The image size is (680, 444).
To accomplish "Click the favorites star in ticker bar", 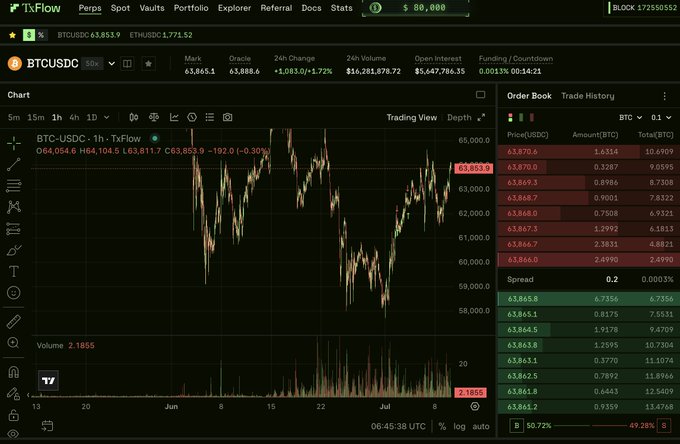I will [x=13, y=35].
